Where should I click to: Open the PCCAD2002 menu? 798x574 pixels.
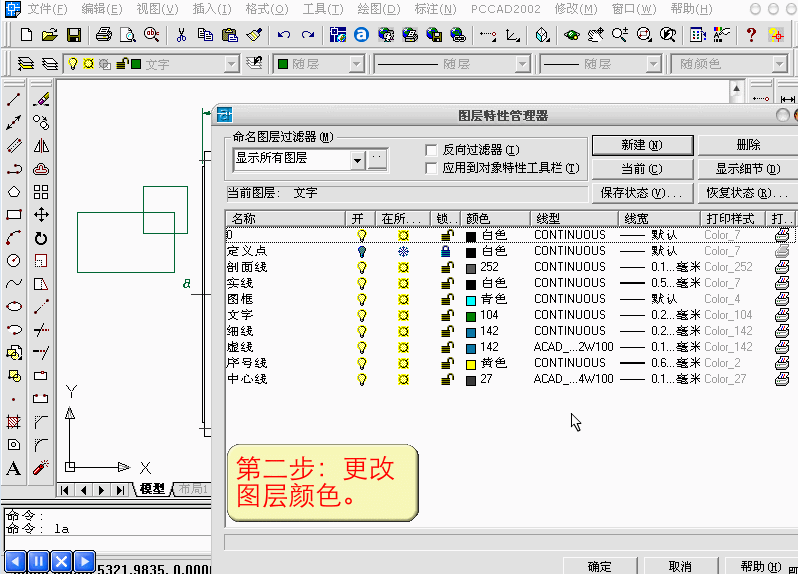(x=506, y=9)
